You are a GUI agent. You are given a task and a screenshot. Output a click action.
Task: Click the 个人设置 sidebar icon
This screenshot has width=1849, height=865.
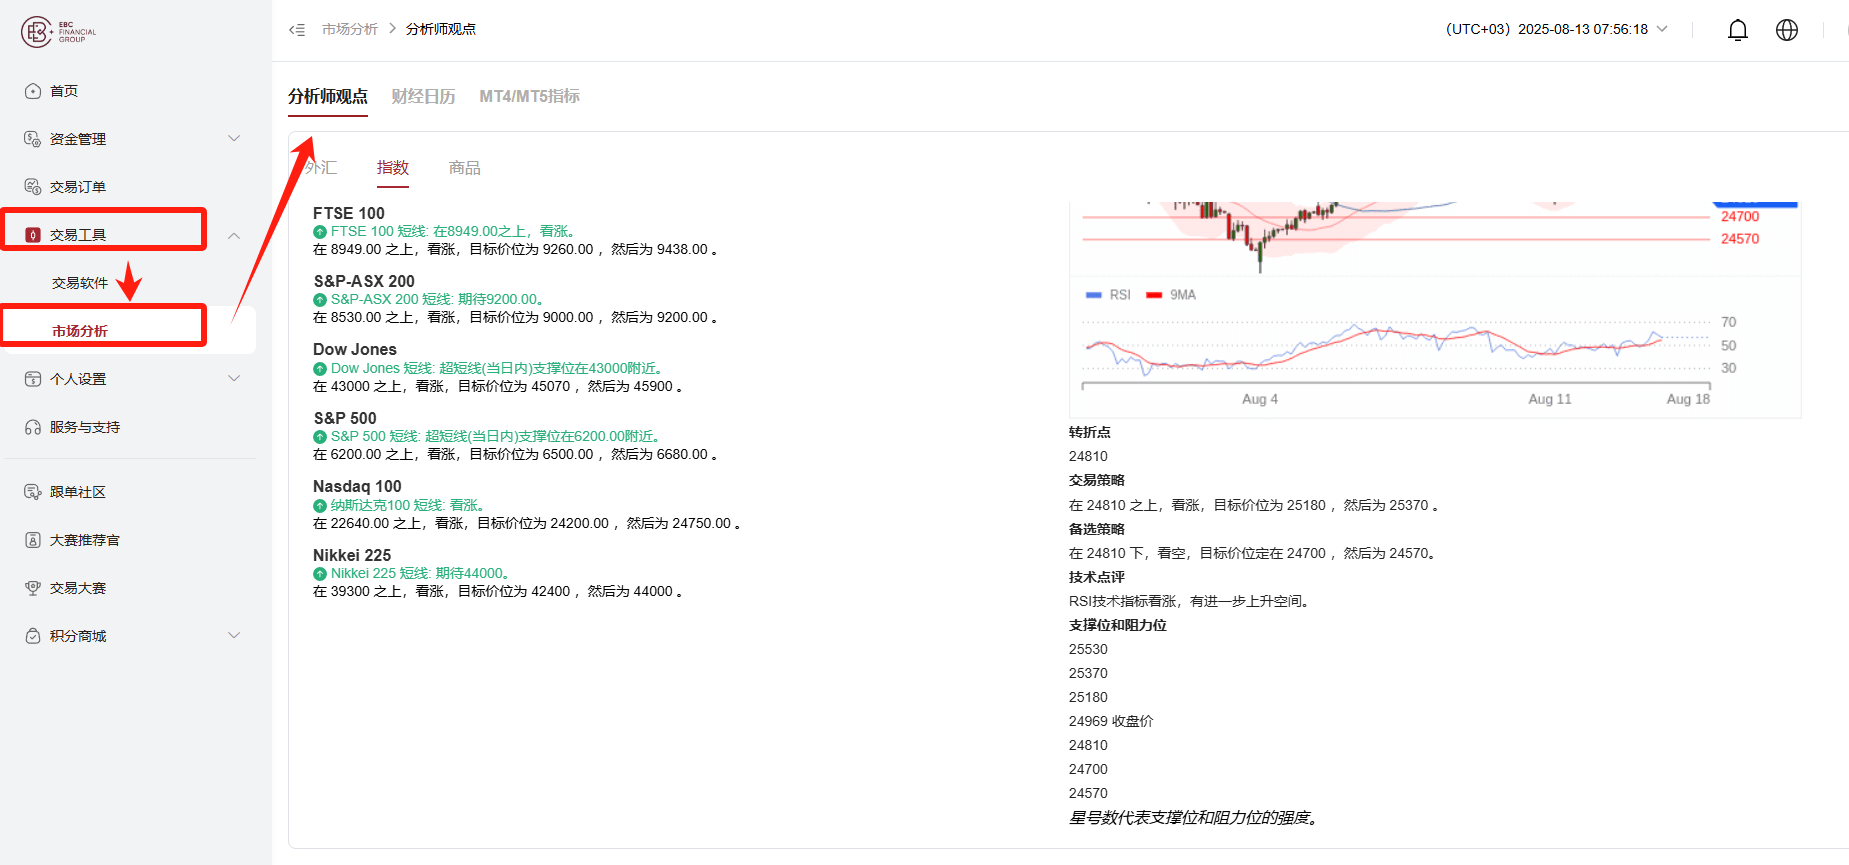pos(33,379)
